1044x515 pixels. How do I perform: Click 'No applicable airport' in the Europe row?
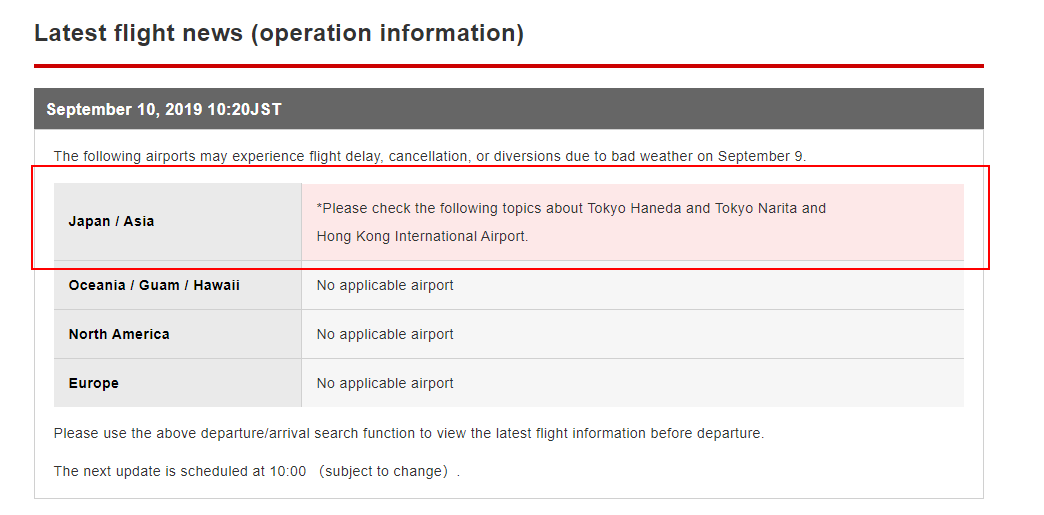(385, 383)
